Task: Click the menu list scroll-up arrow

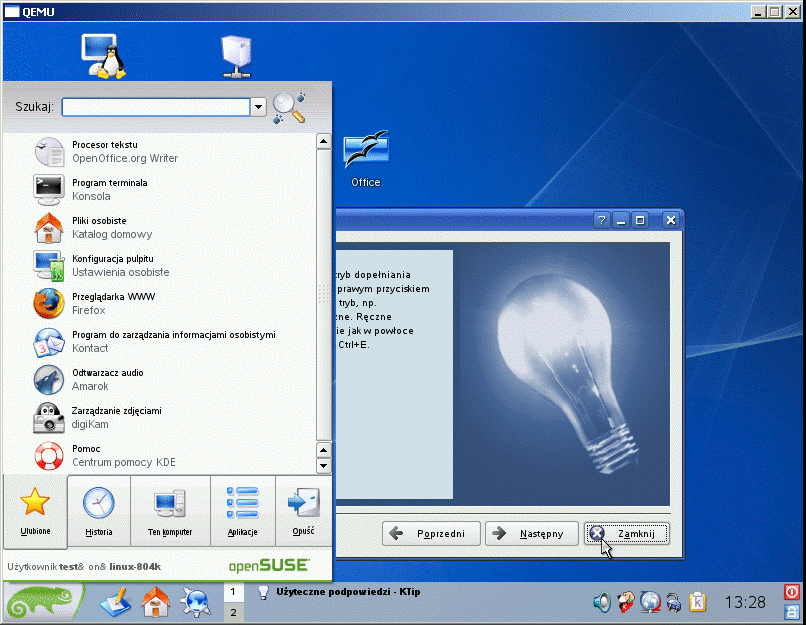Action: [323, 142]
